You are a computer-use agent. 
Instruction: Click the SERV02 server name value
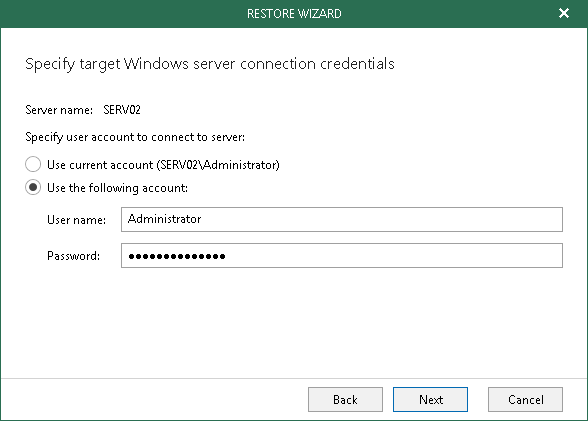coord(122,110)
